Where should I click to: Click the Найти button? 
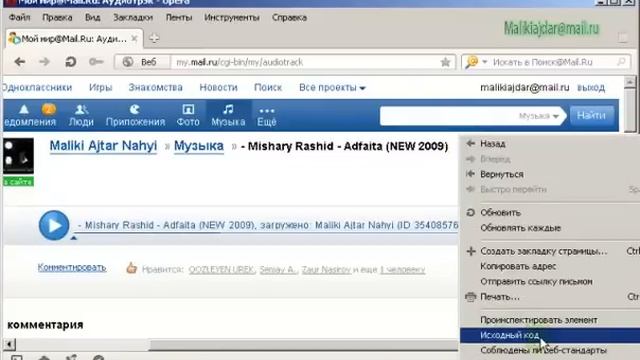pyautogui.click(x=591, y=116)
